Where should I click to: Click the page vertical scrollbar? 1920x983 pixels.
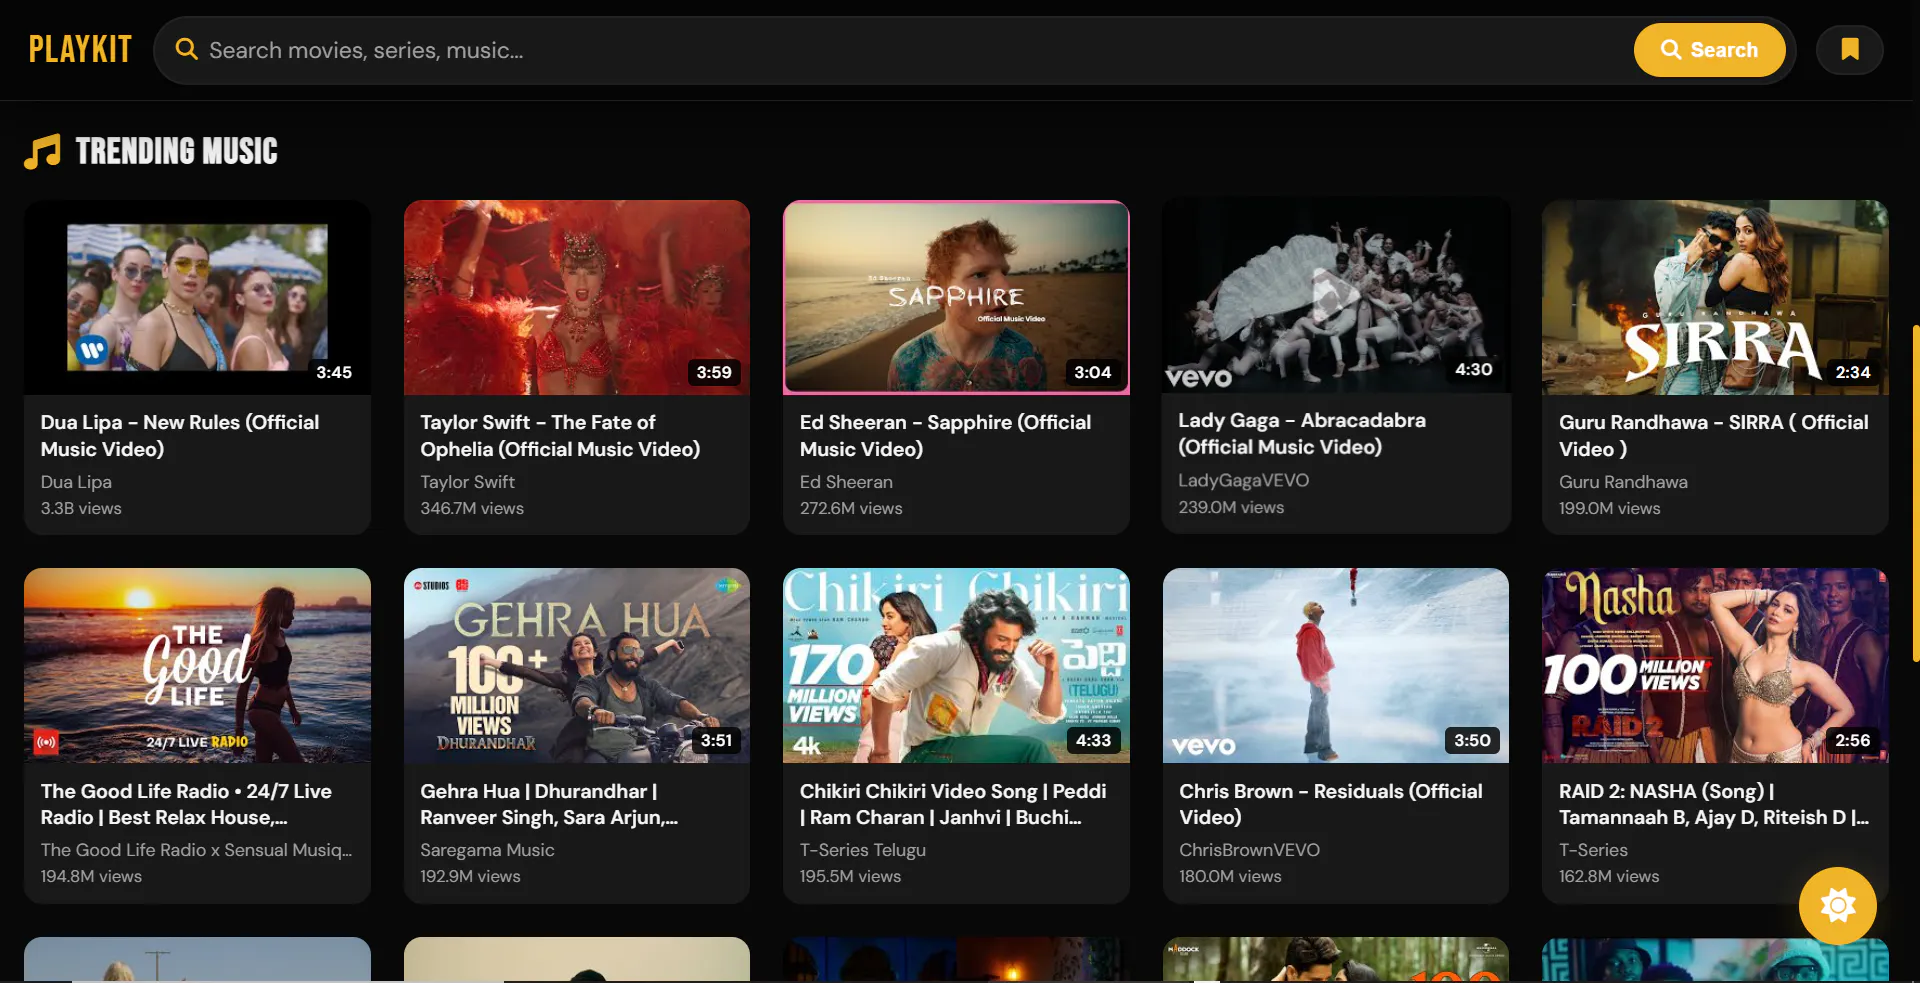point(1915,493)
